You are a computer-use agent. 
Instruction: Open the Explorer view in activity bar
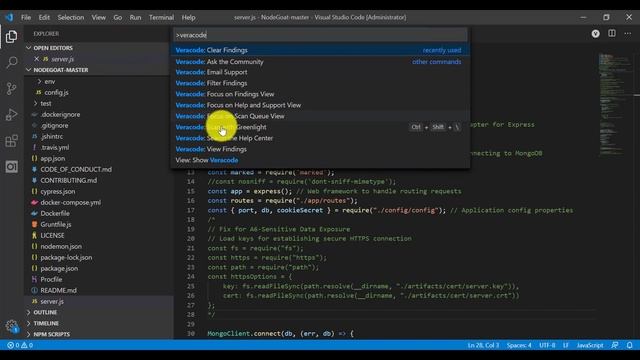pyautogui.click(x=11, y=37)
